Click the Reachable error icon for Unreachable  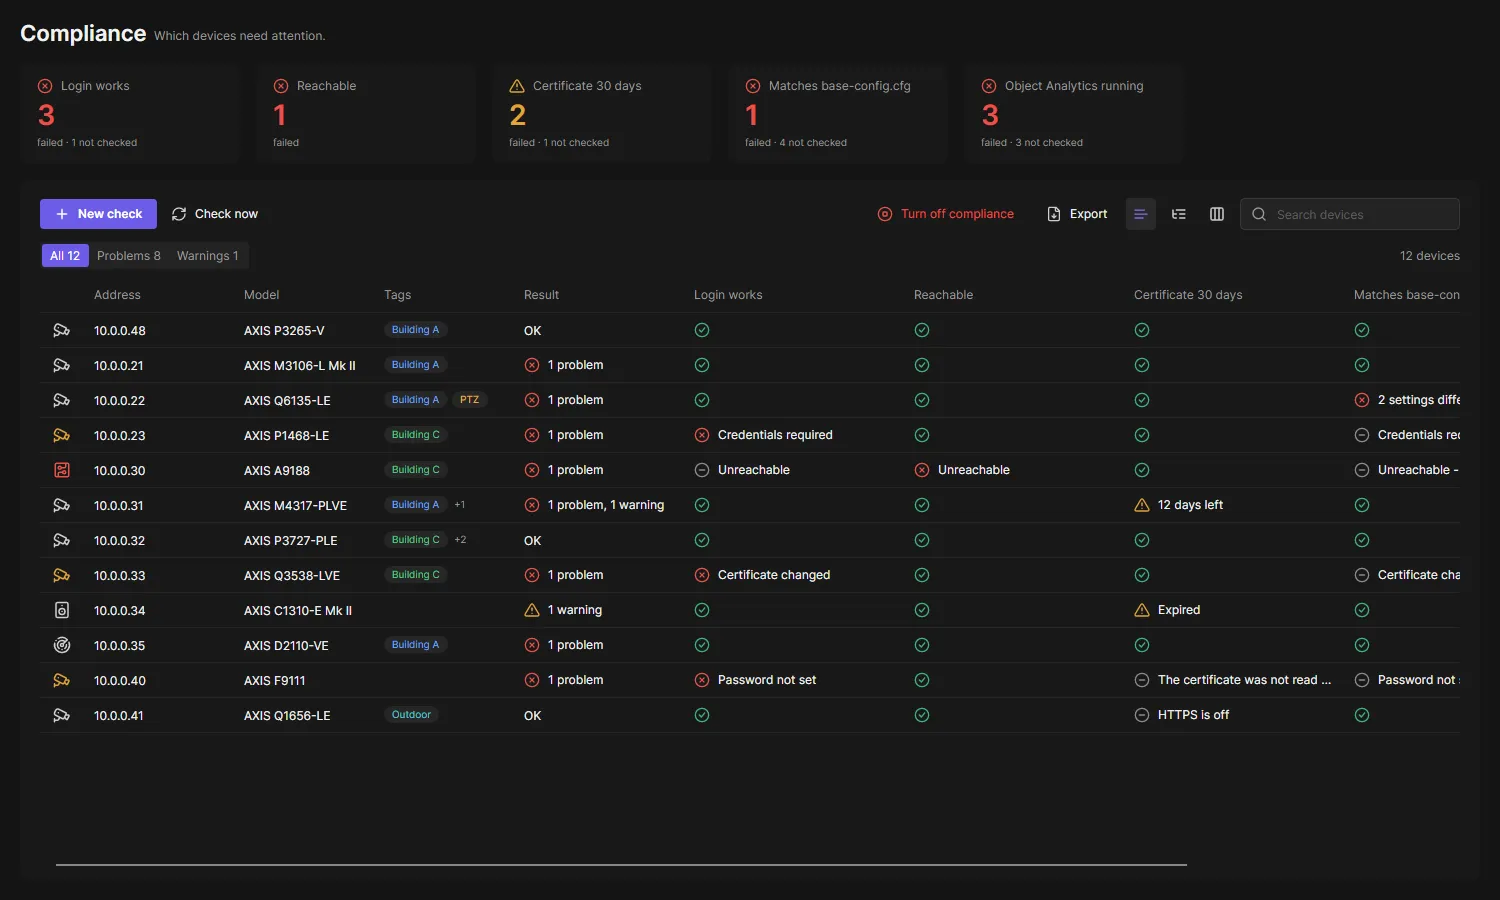click(922, 470)
